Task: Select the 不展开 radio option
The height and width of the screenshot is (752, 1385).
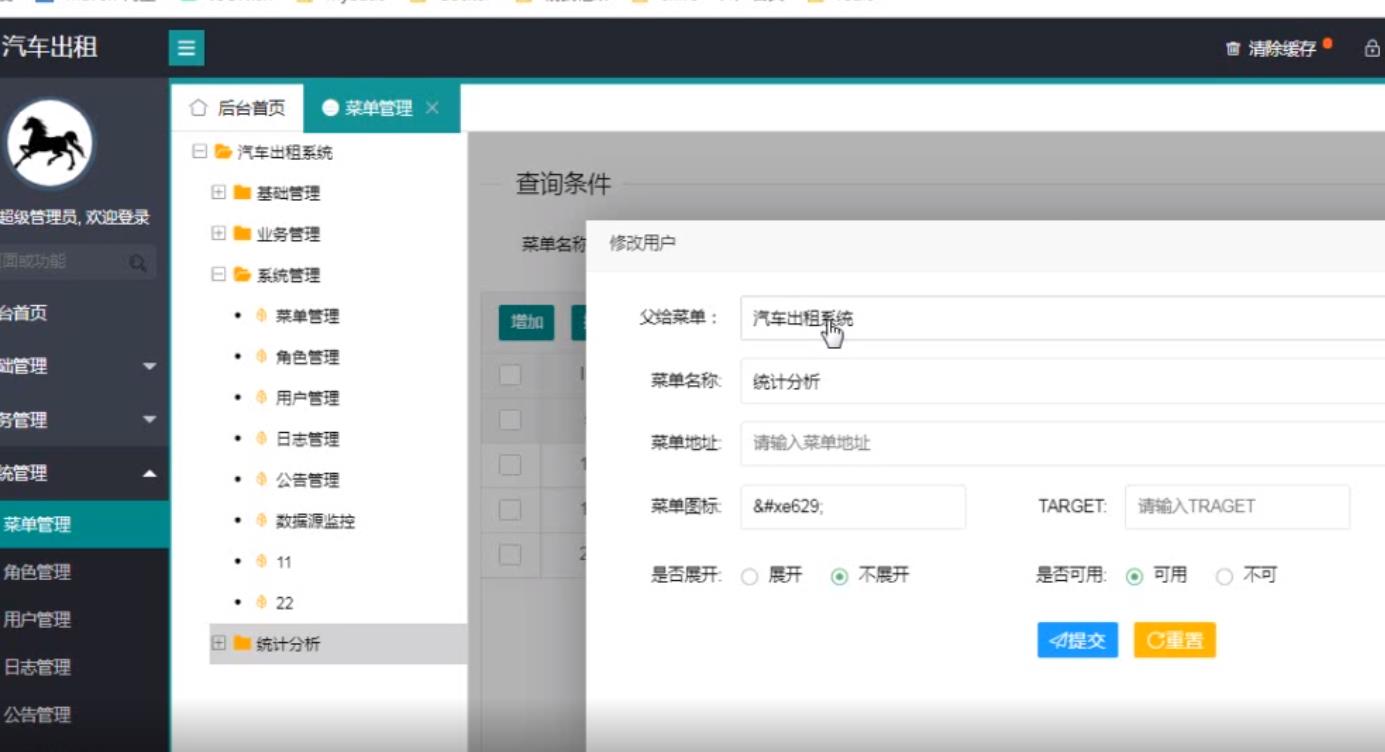Action: pyautogui.click(x=840, y=577)
